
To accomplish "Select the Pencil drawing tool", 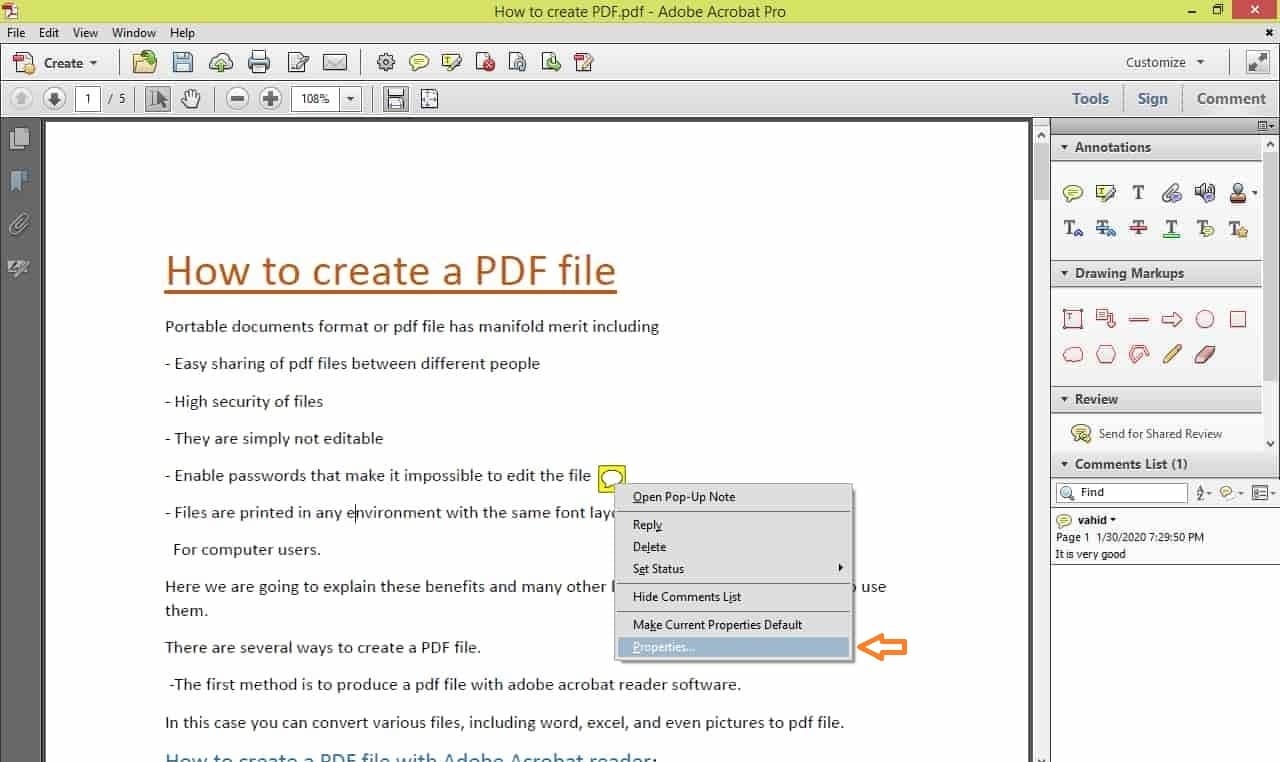I will coord(1171,354).
